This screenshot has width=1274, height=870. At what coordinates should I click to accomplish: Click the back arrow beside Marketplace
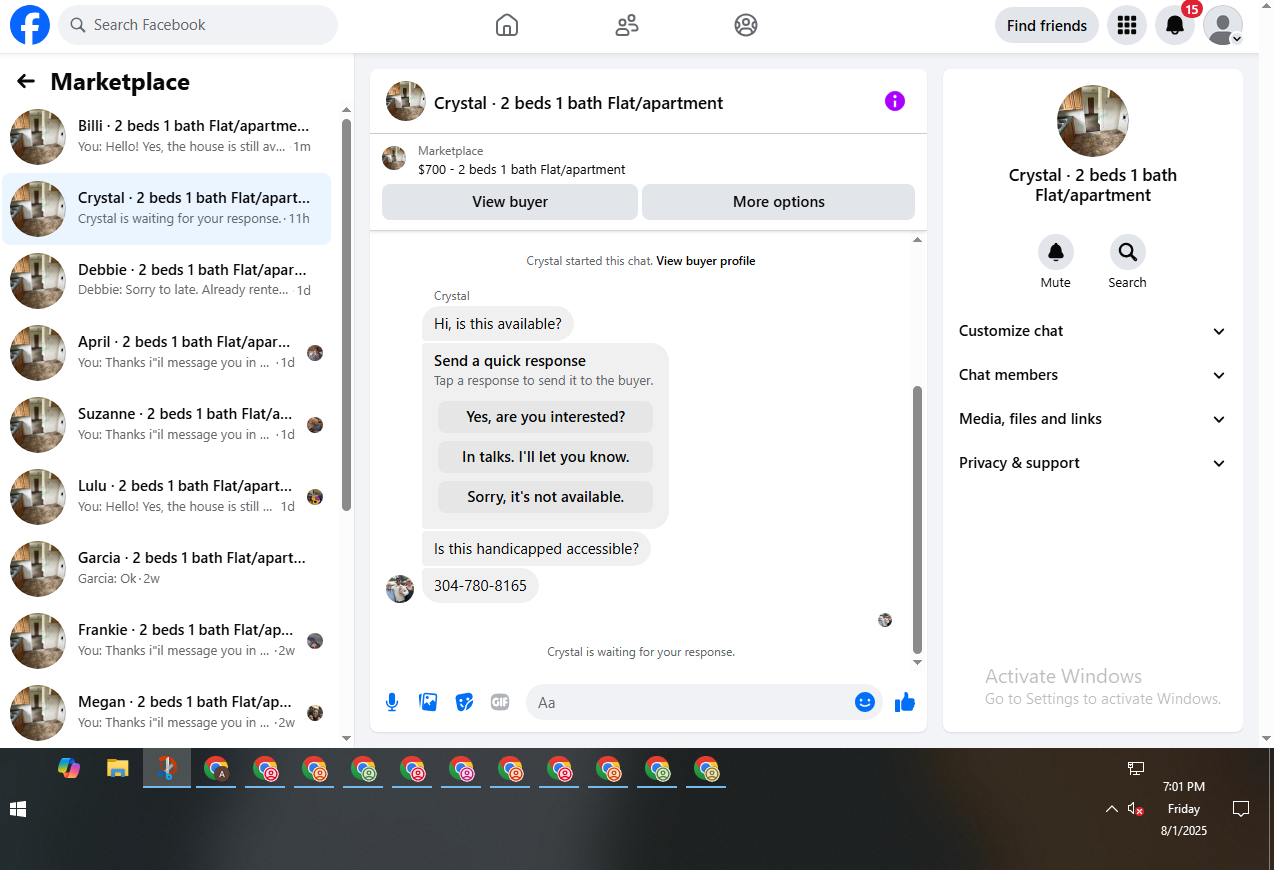[x=26, y=82]
